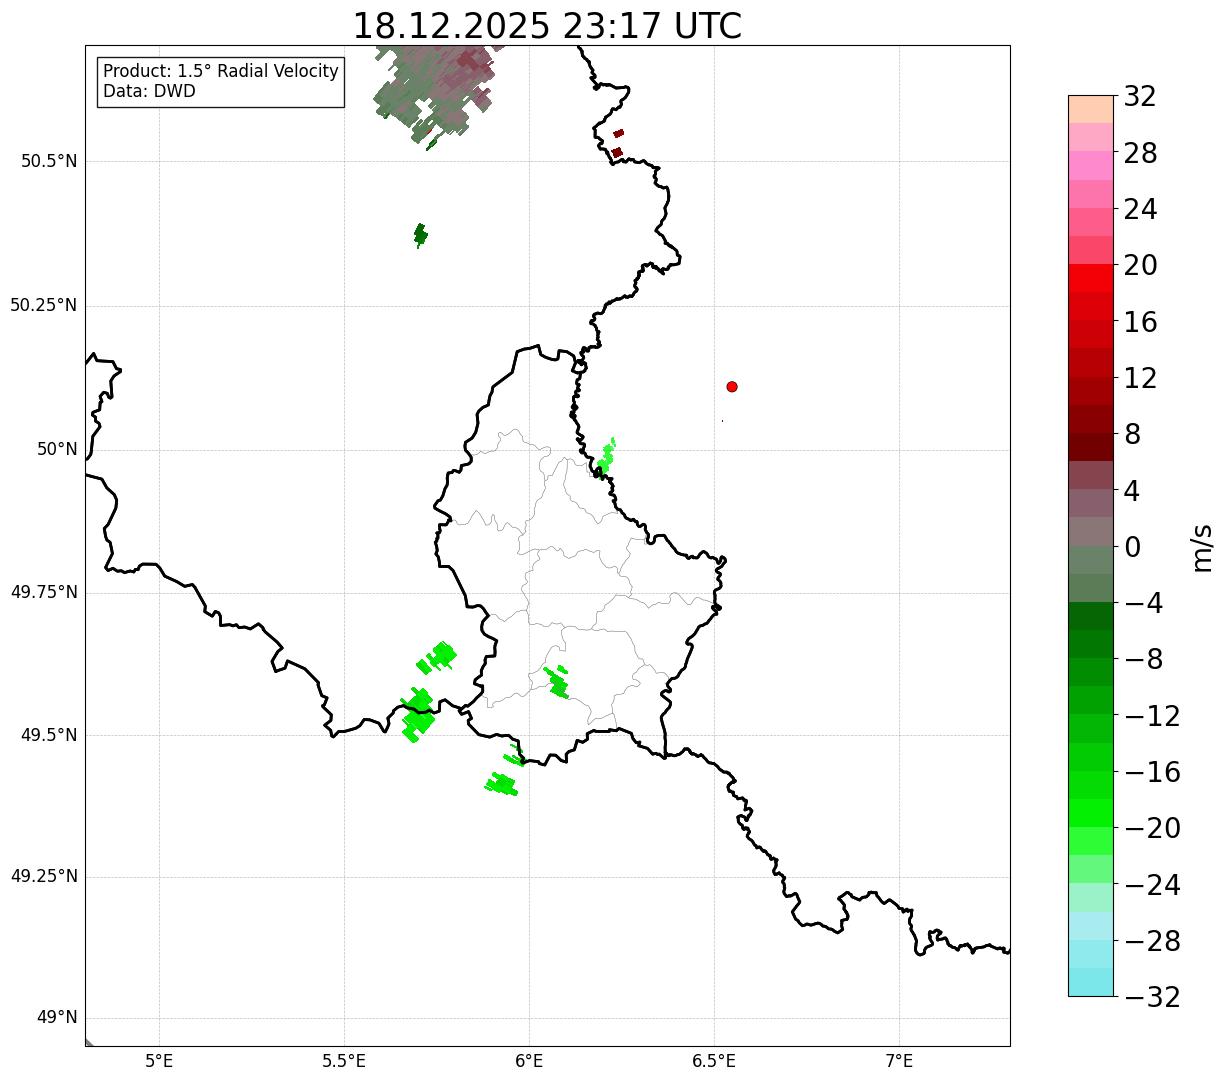Click the −12 colorbar tick label
The image size is (1225, 1081).
[x=1152, y=716]
